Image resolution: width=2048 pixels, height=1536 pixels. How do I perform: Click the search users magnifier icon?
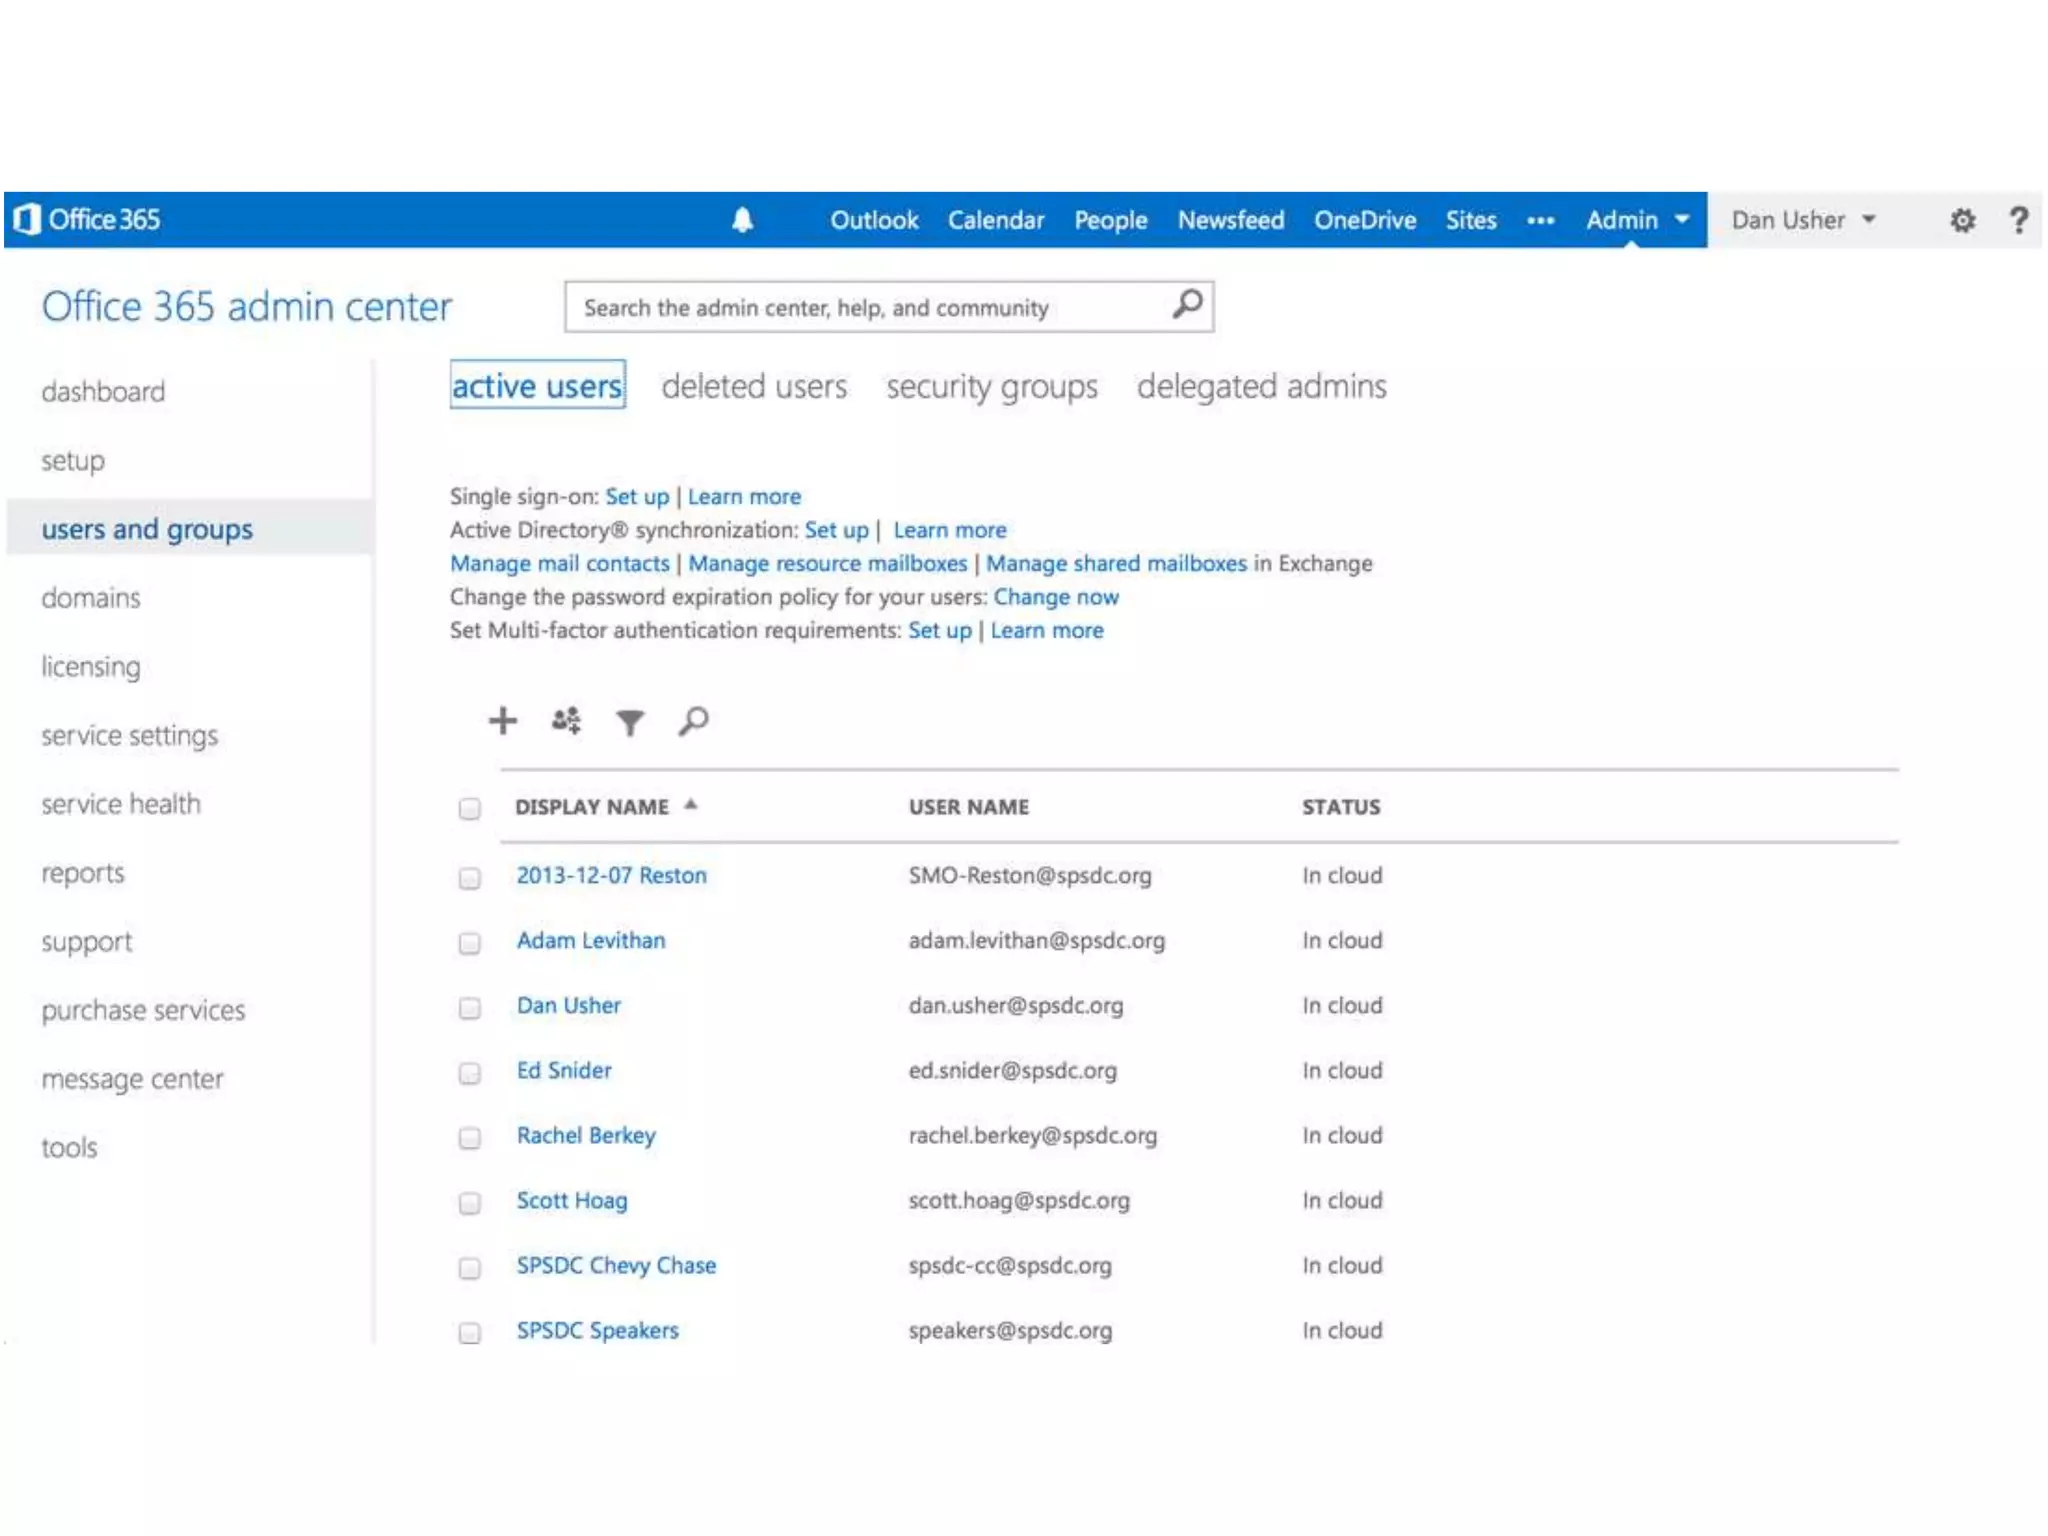click(693, 720)
